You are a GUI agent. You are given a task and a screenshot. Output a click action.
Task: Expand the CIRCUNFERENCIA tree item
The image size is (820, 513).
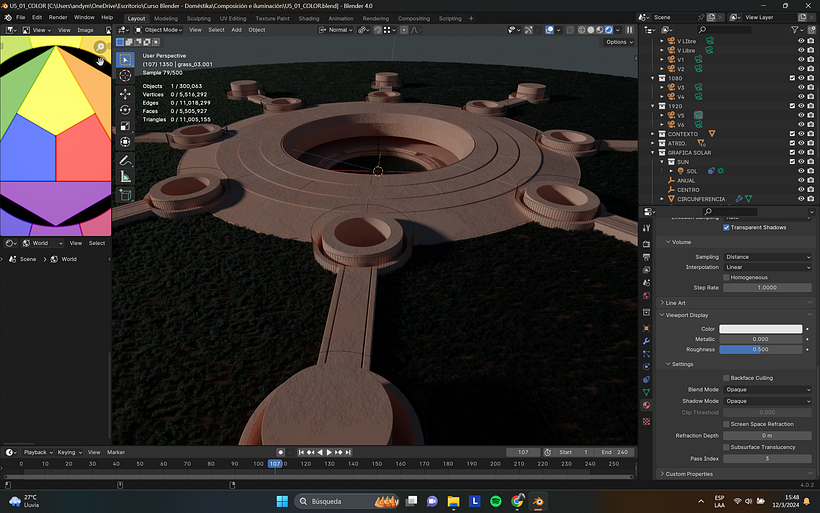[662, 199]
